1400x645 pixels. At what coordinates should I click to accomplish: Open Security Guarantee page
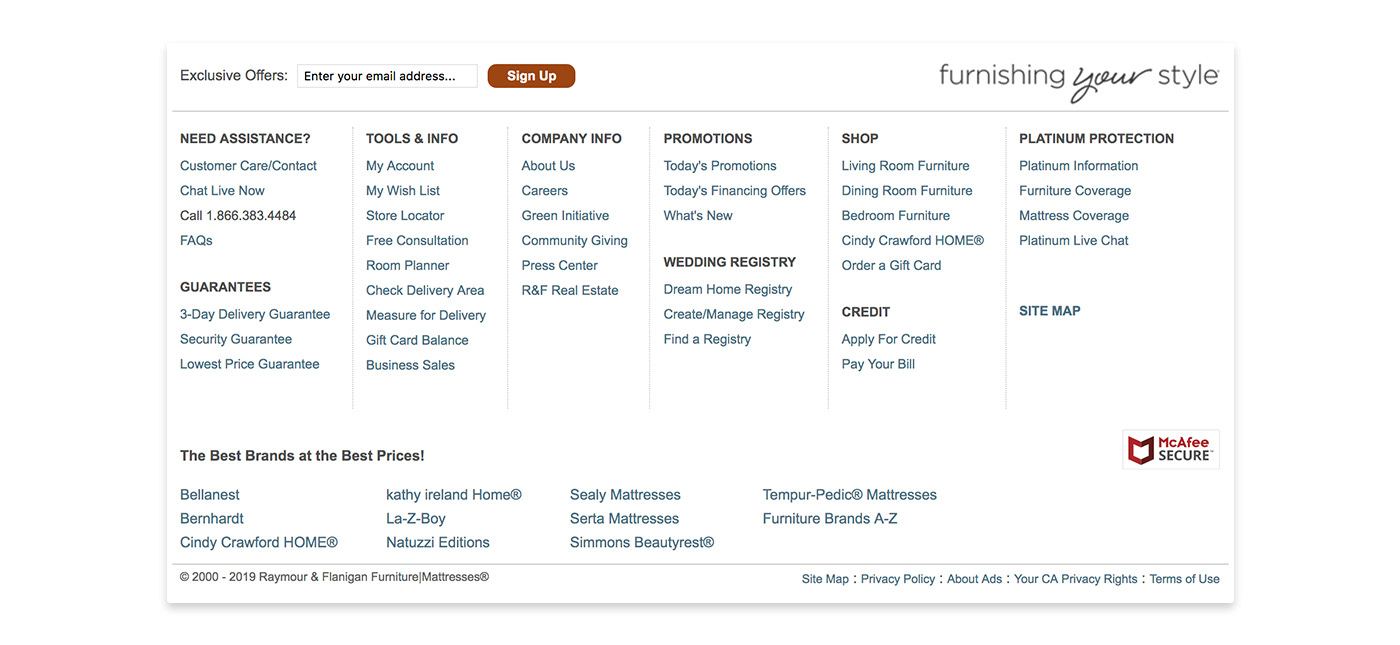pyautogui.click(x=236, y=339)
